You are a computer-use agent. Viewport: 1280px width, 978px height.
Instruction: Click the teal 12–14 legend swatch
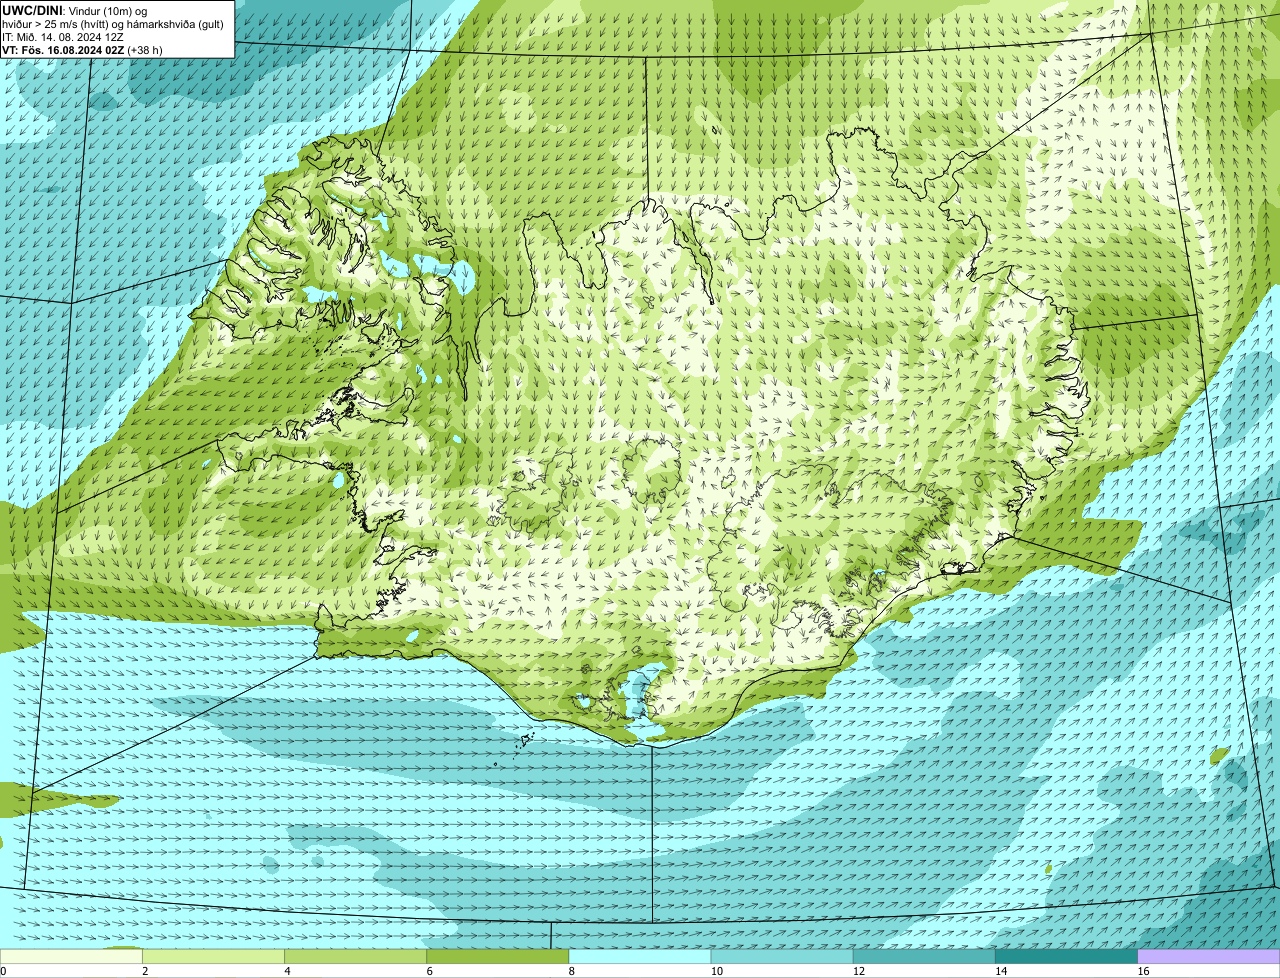click(924, 956)
